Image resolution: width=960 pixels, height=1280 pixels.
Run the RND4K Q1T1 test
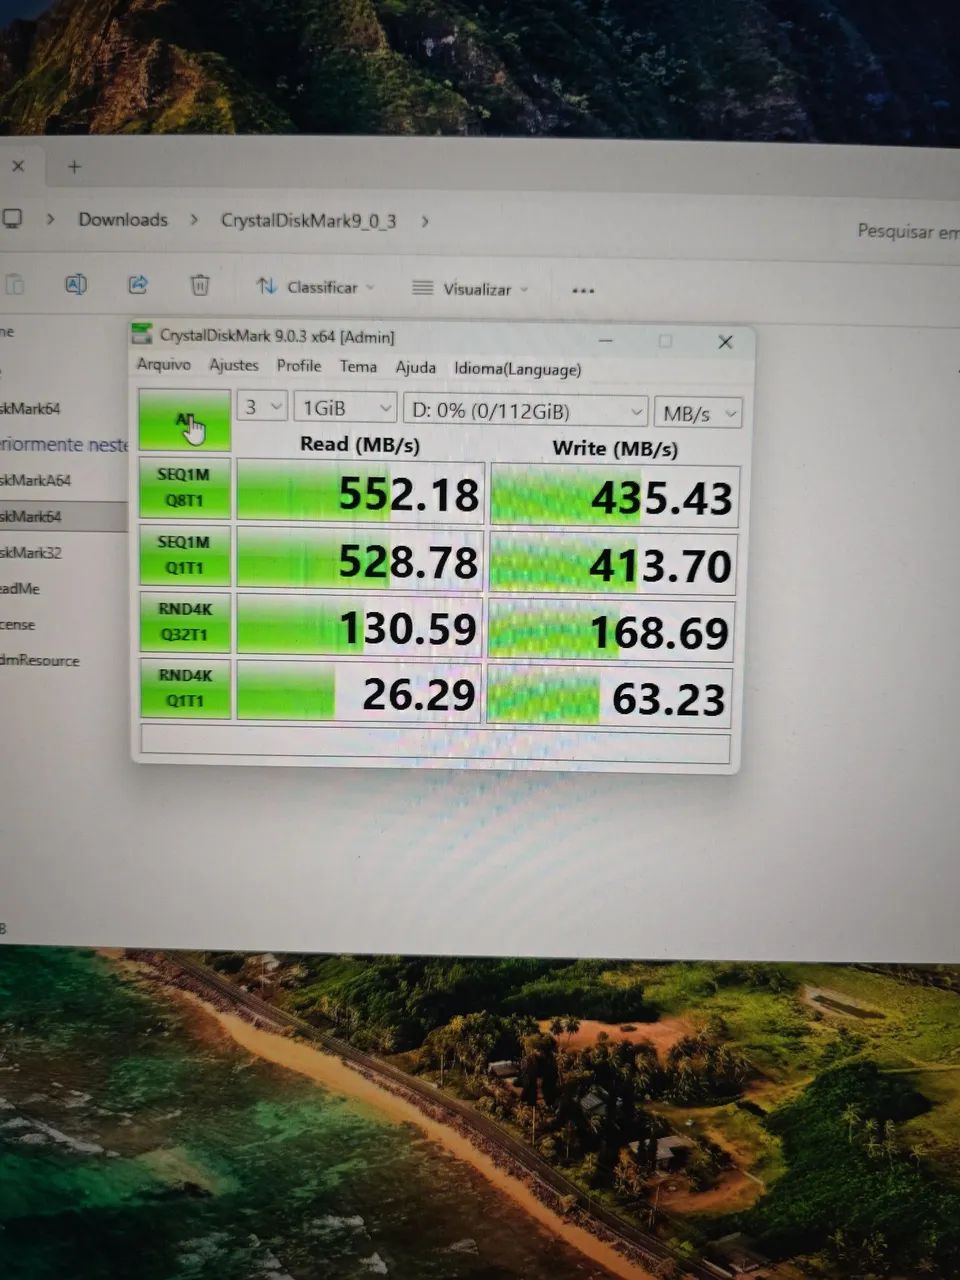pos(185,688)
